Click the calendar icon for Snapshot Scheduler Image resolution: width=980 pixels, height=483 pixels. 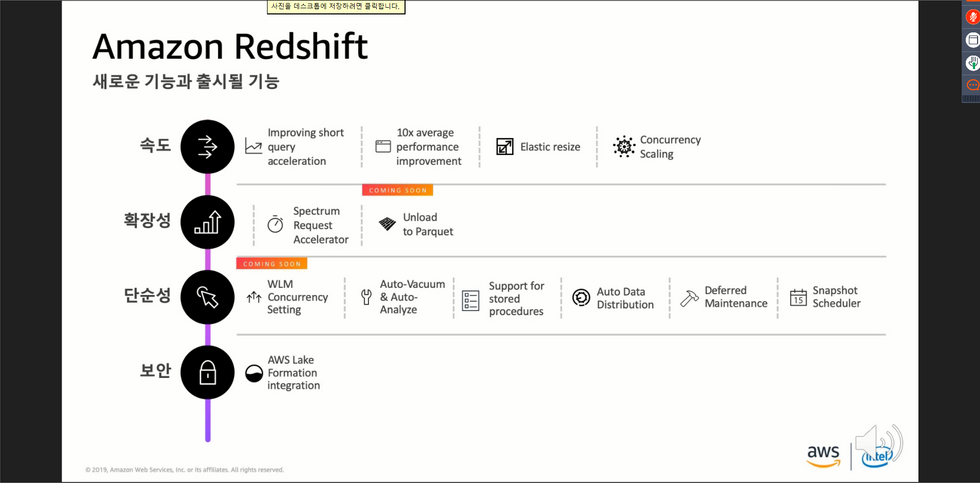[798, 297]
